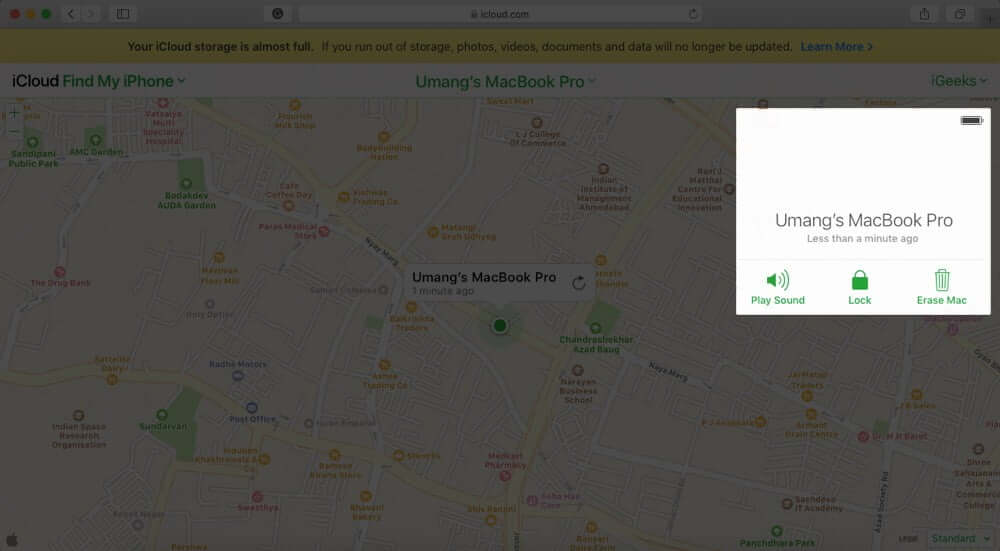The image size is (1000, 551).
Task: Click Paras Medical Store marker
Action: pyautogui.click(x=324, y=231)
